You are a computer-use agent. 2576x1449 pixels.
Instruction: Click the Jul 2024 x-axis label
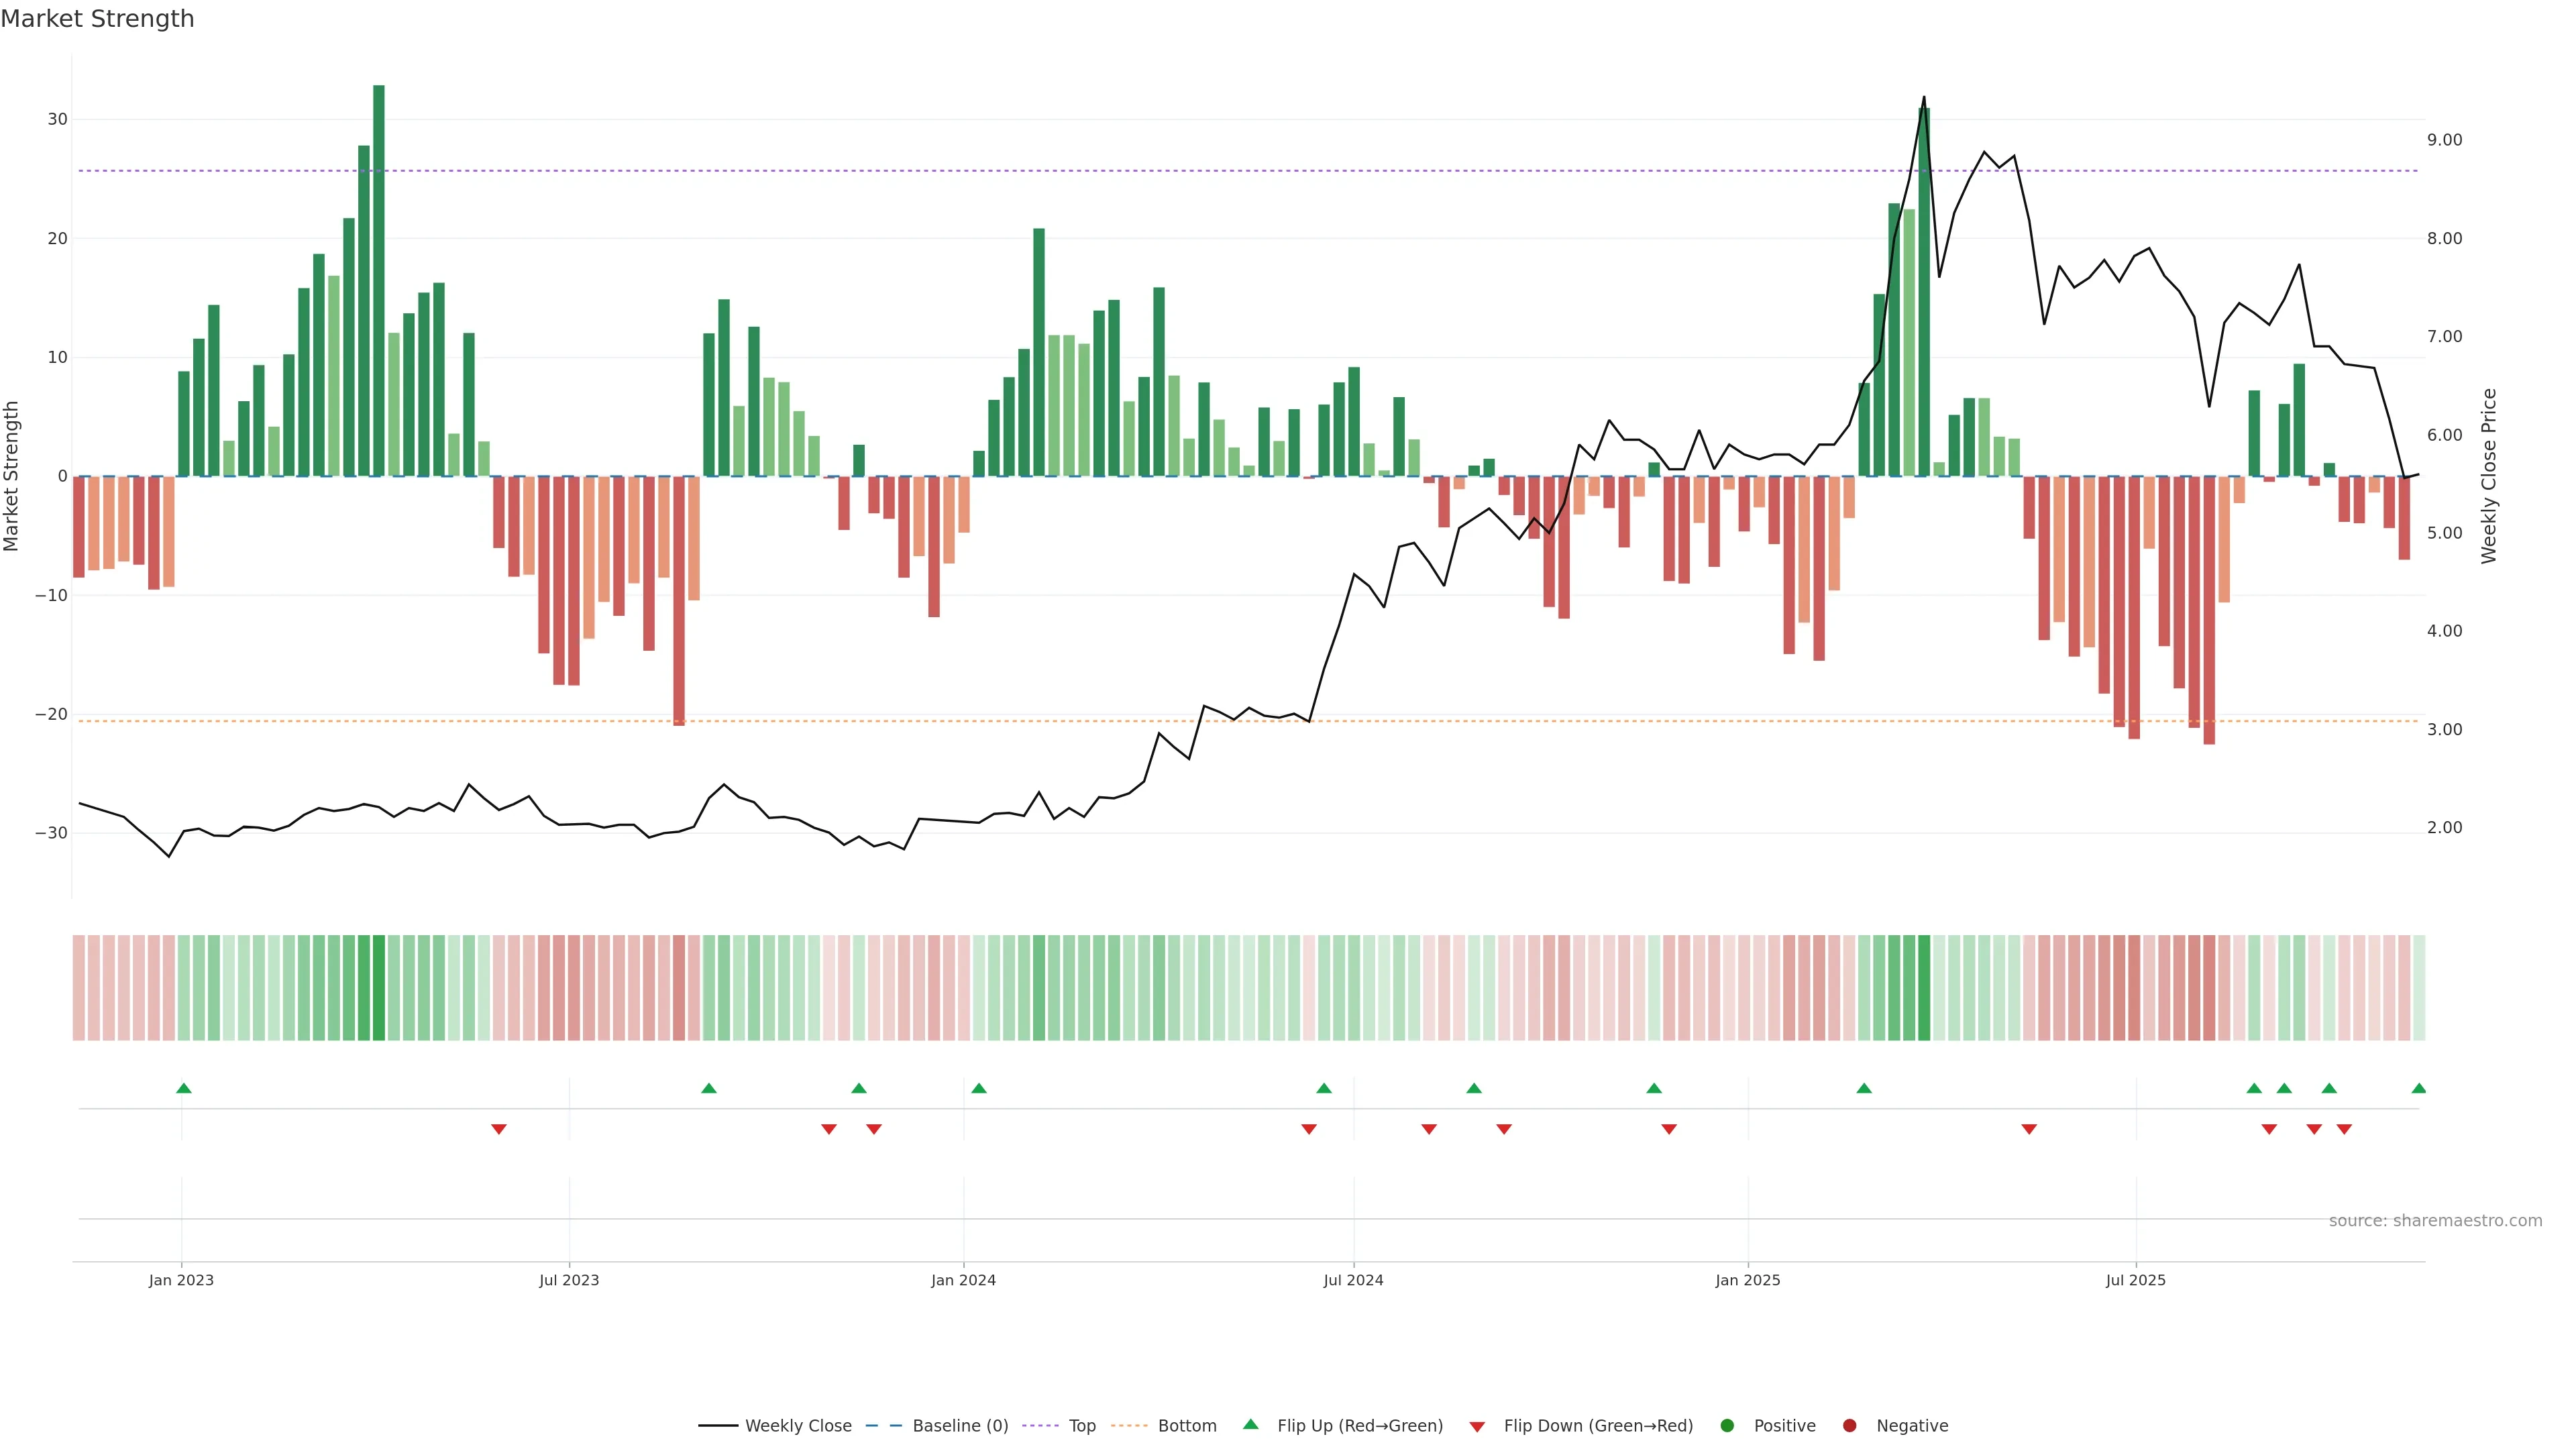(1353, 1280)
